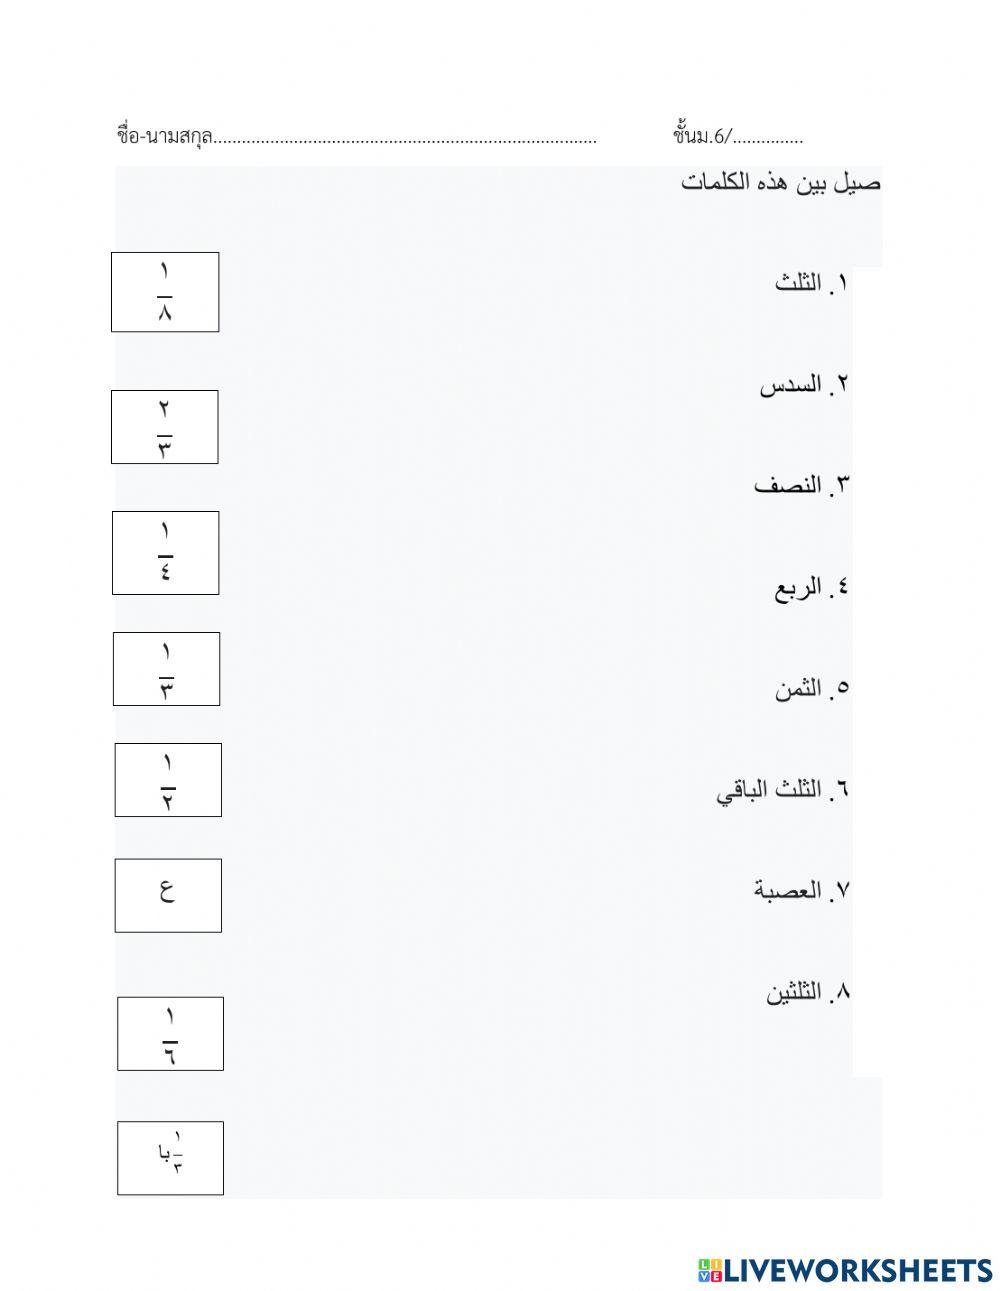Click word number ١ الثلث

click(x=811, y=283)
